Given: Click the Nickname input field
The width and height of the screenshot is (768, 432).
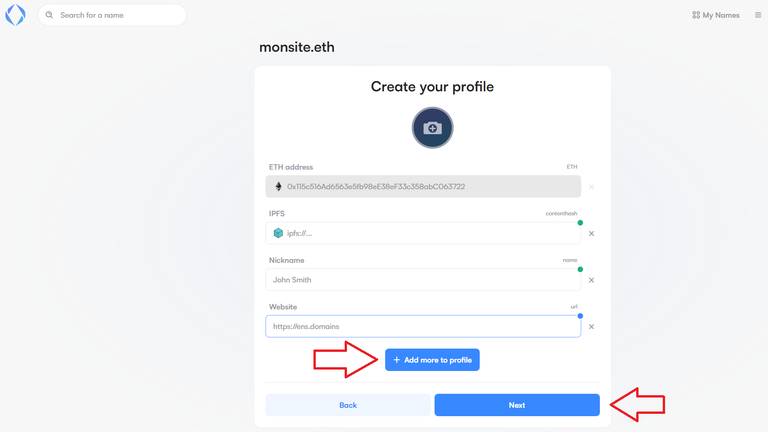Looking at the screenshot, I should 423,280.
